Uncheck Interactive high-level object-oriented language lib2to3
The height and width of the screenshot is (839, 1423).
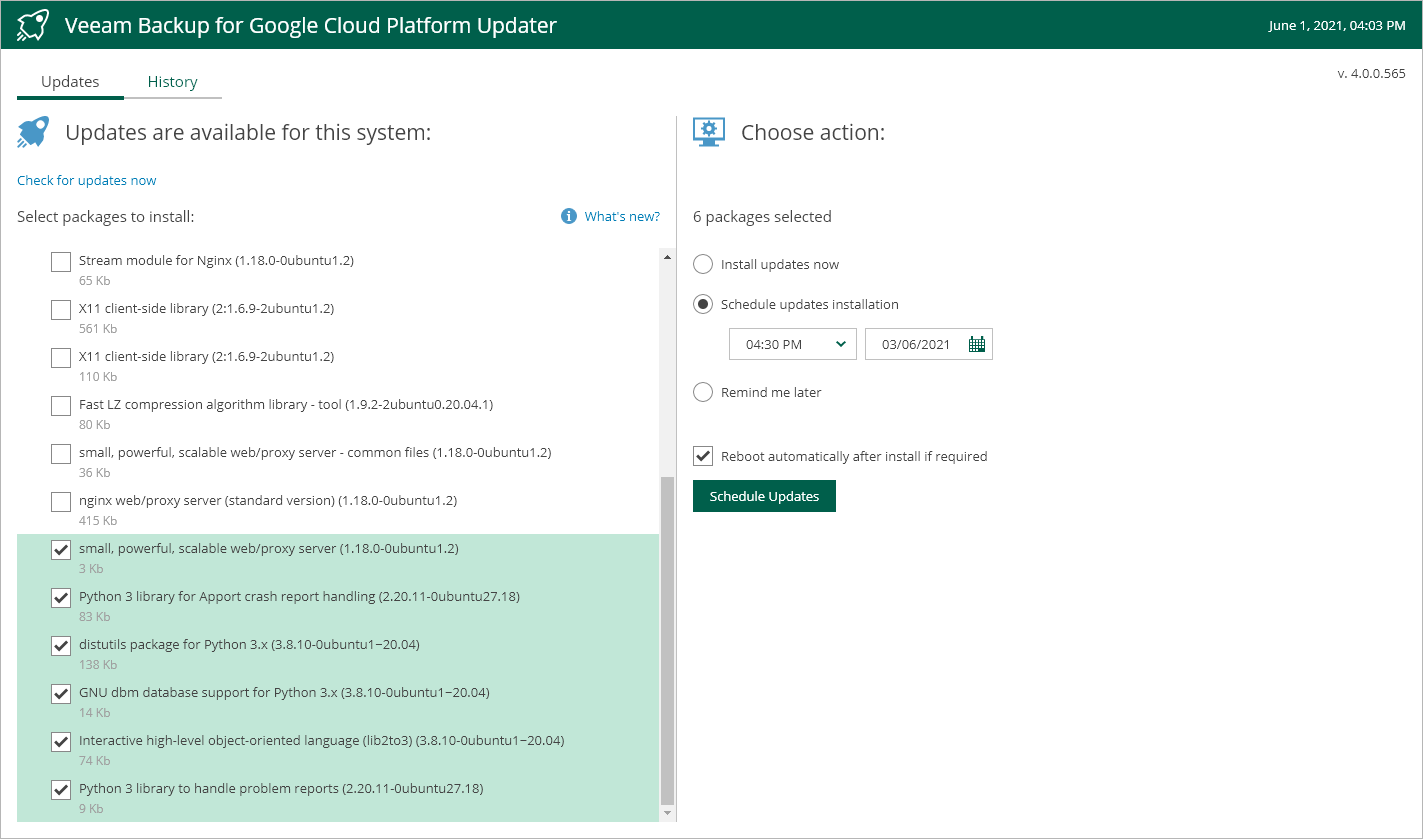point(61,742)
